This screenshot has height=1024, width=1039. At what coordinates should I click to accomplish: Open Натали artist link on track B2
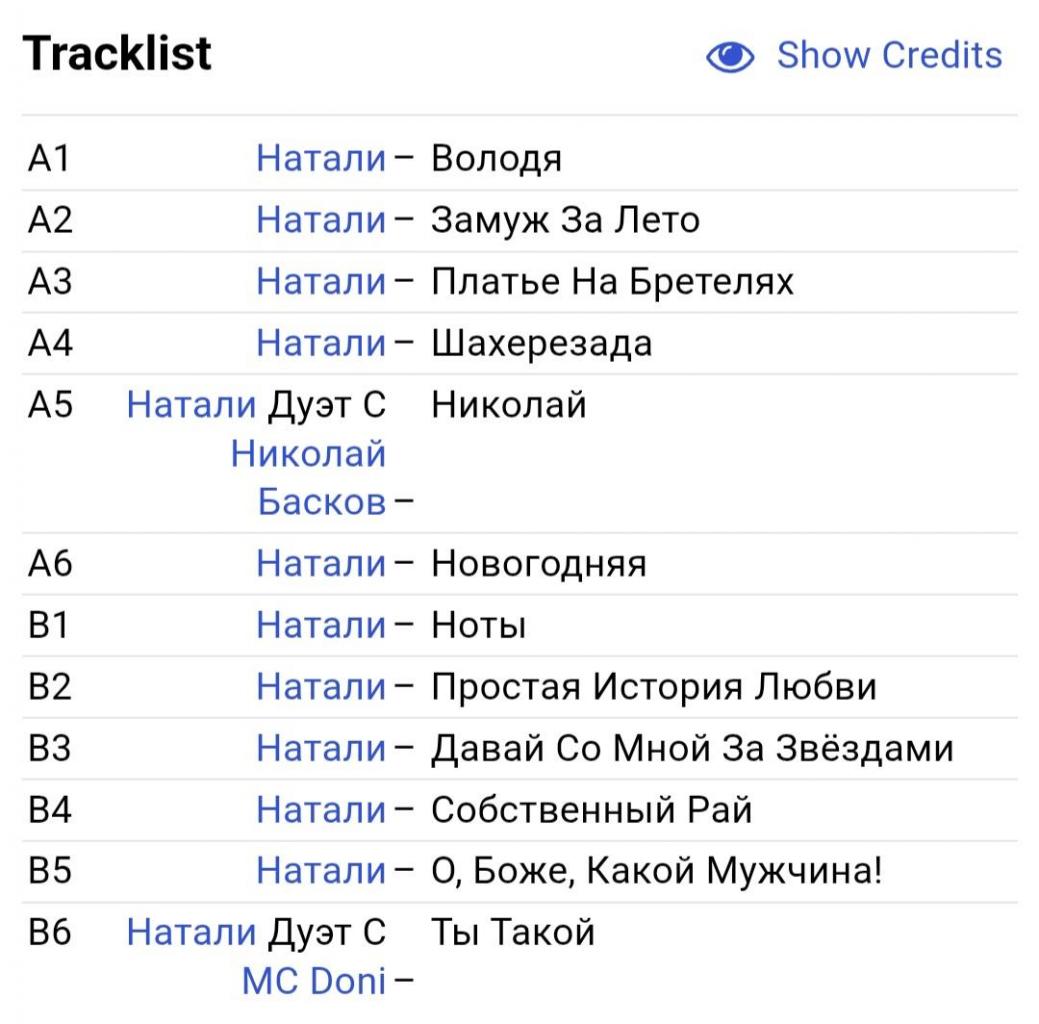pyautogui.click(x=321, y=688)
